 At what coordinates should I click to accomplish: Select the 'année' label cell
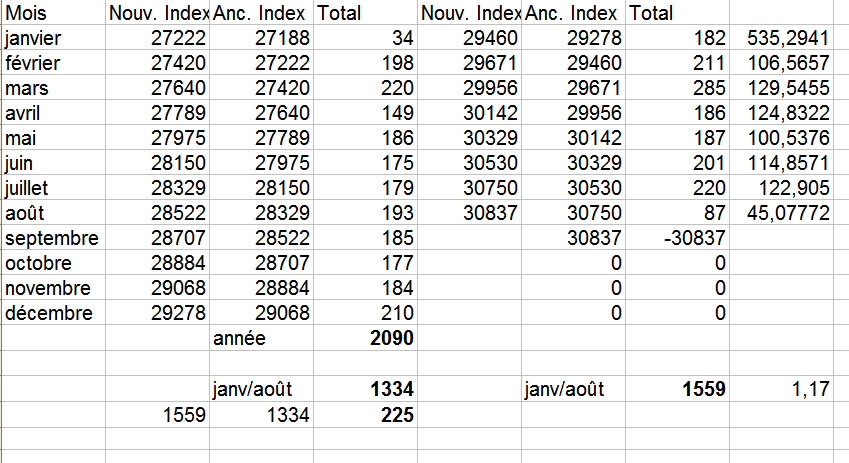pos(262,337)
